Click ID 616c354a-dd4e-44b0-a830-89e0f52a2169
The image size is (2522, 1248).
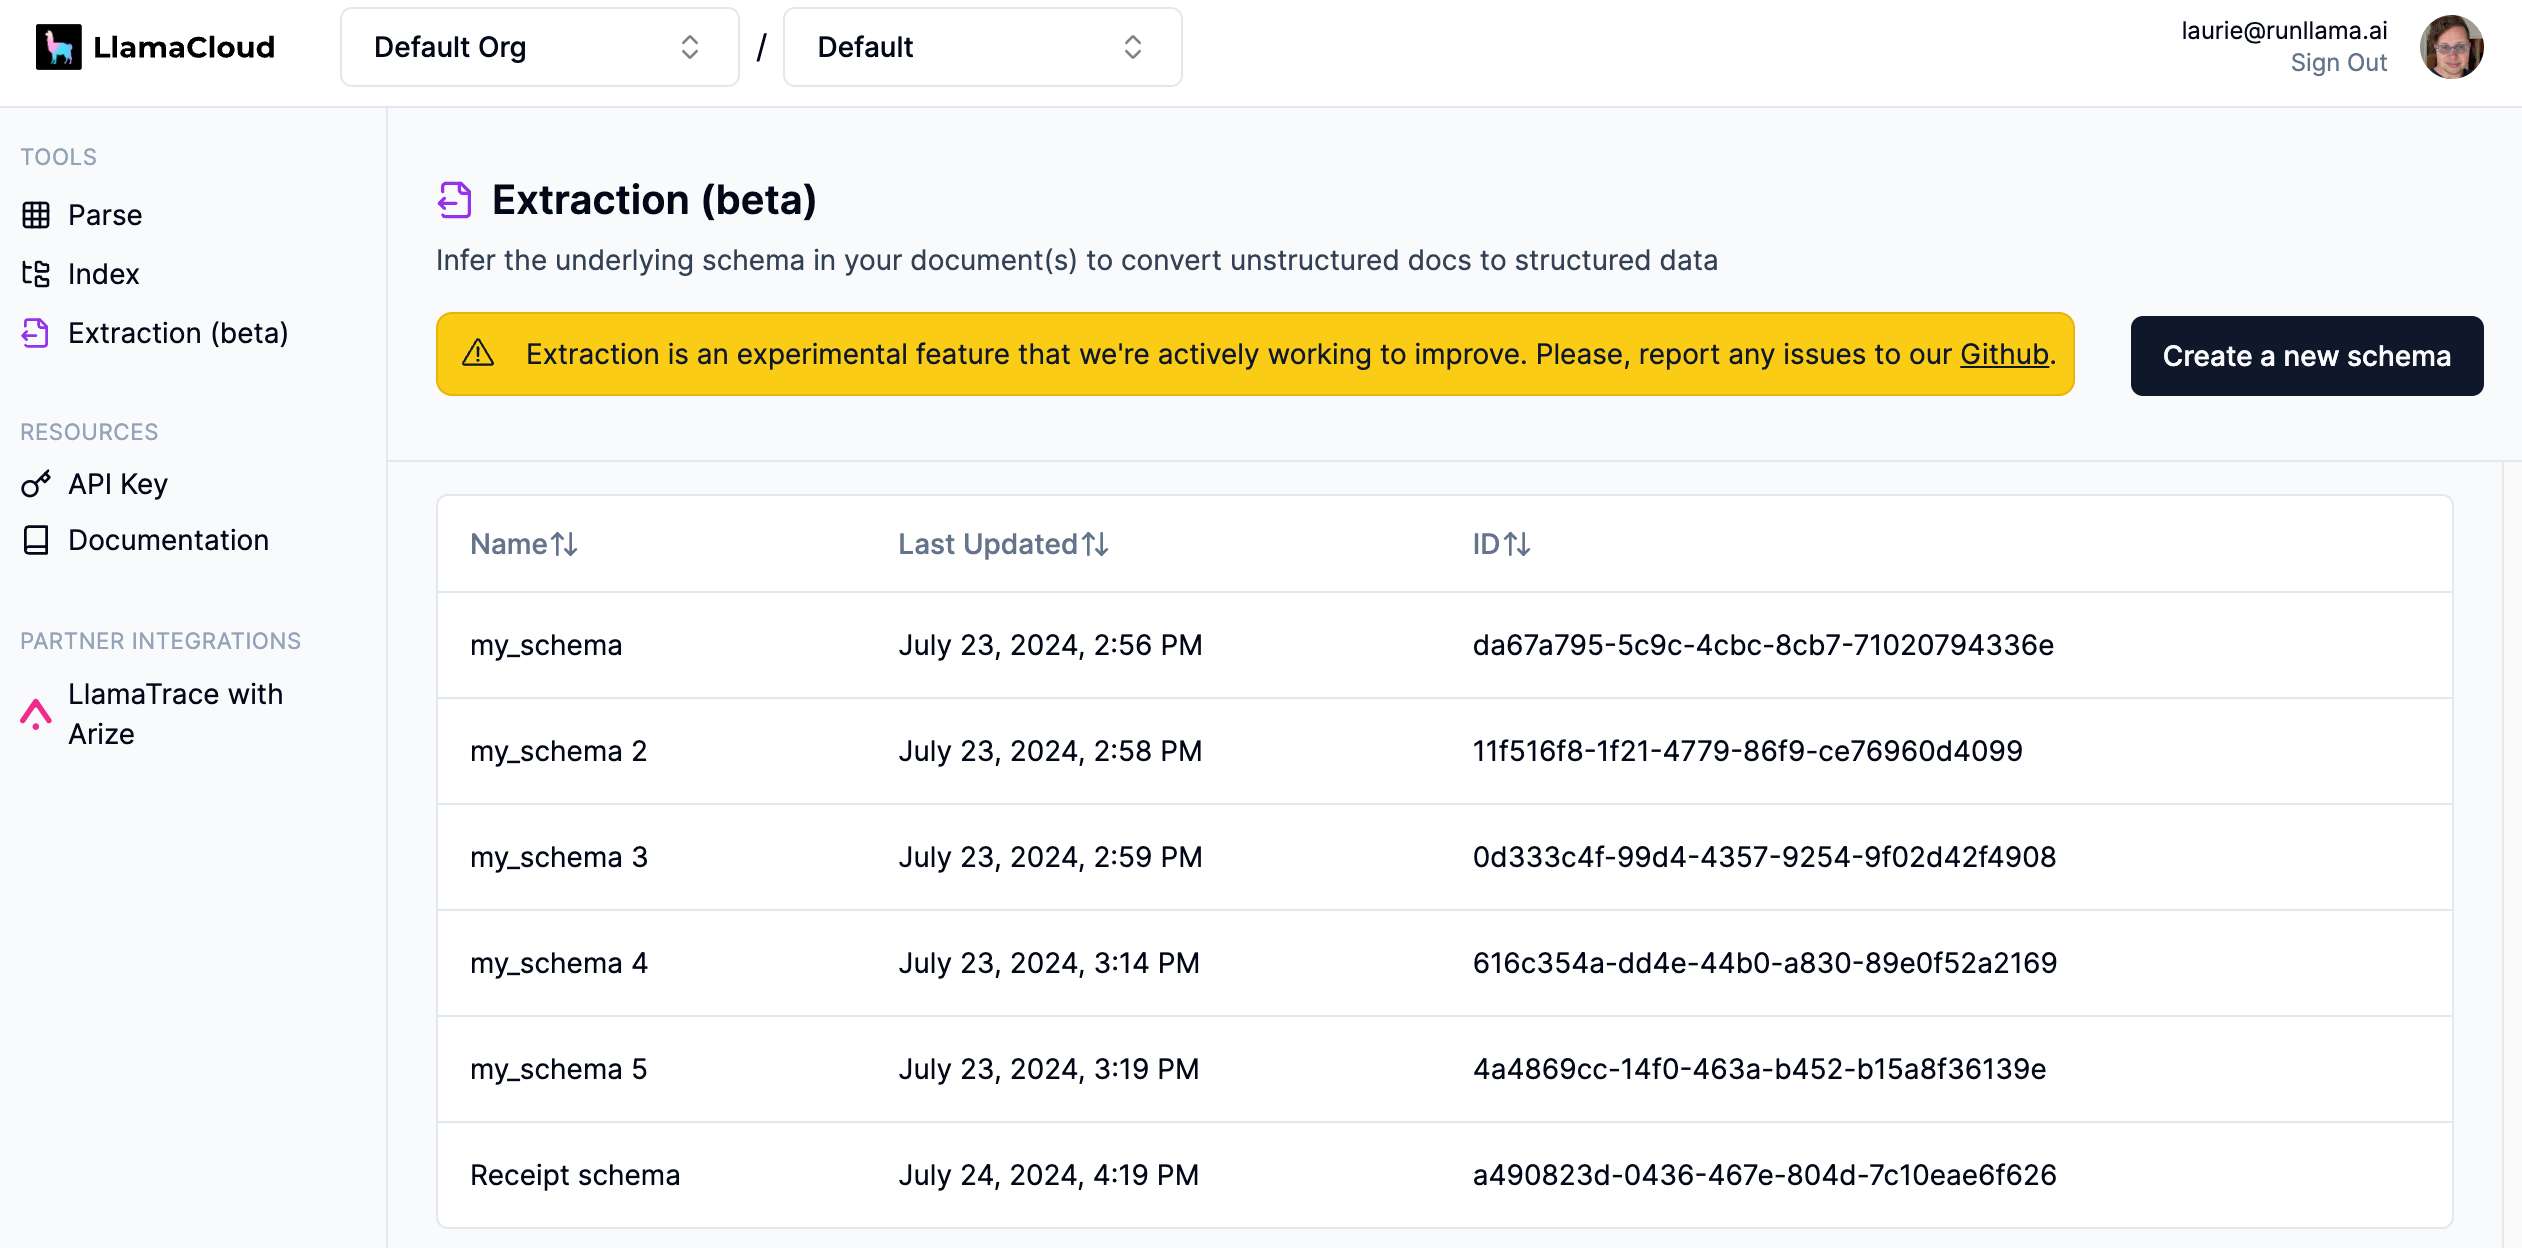point(1765,963)
